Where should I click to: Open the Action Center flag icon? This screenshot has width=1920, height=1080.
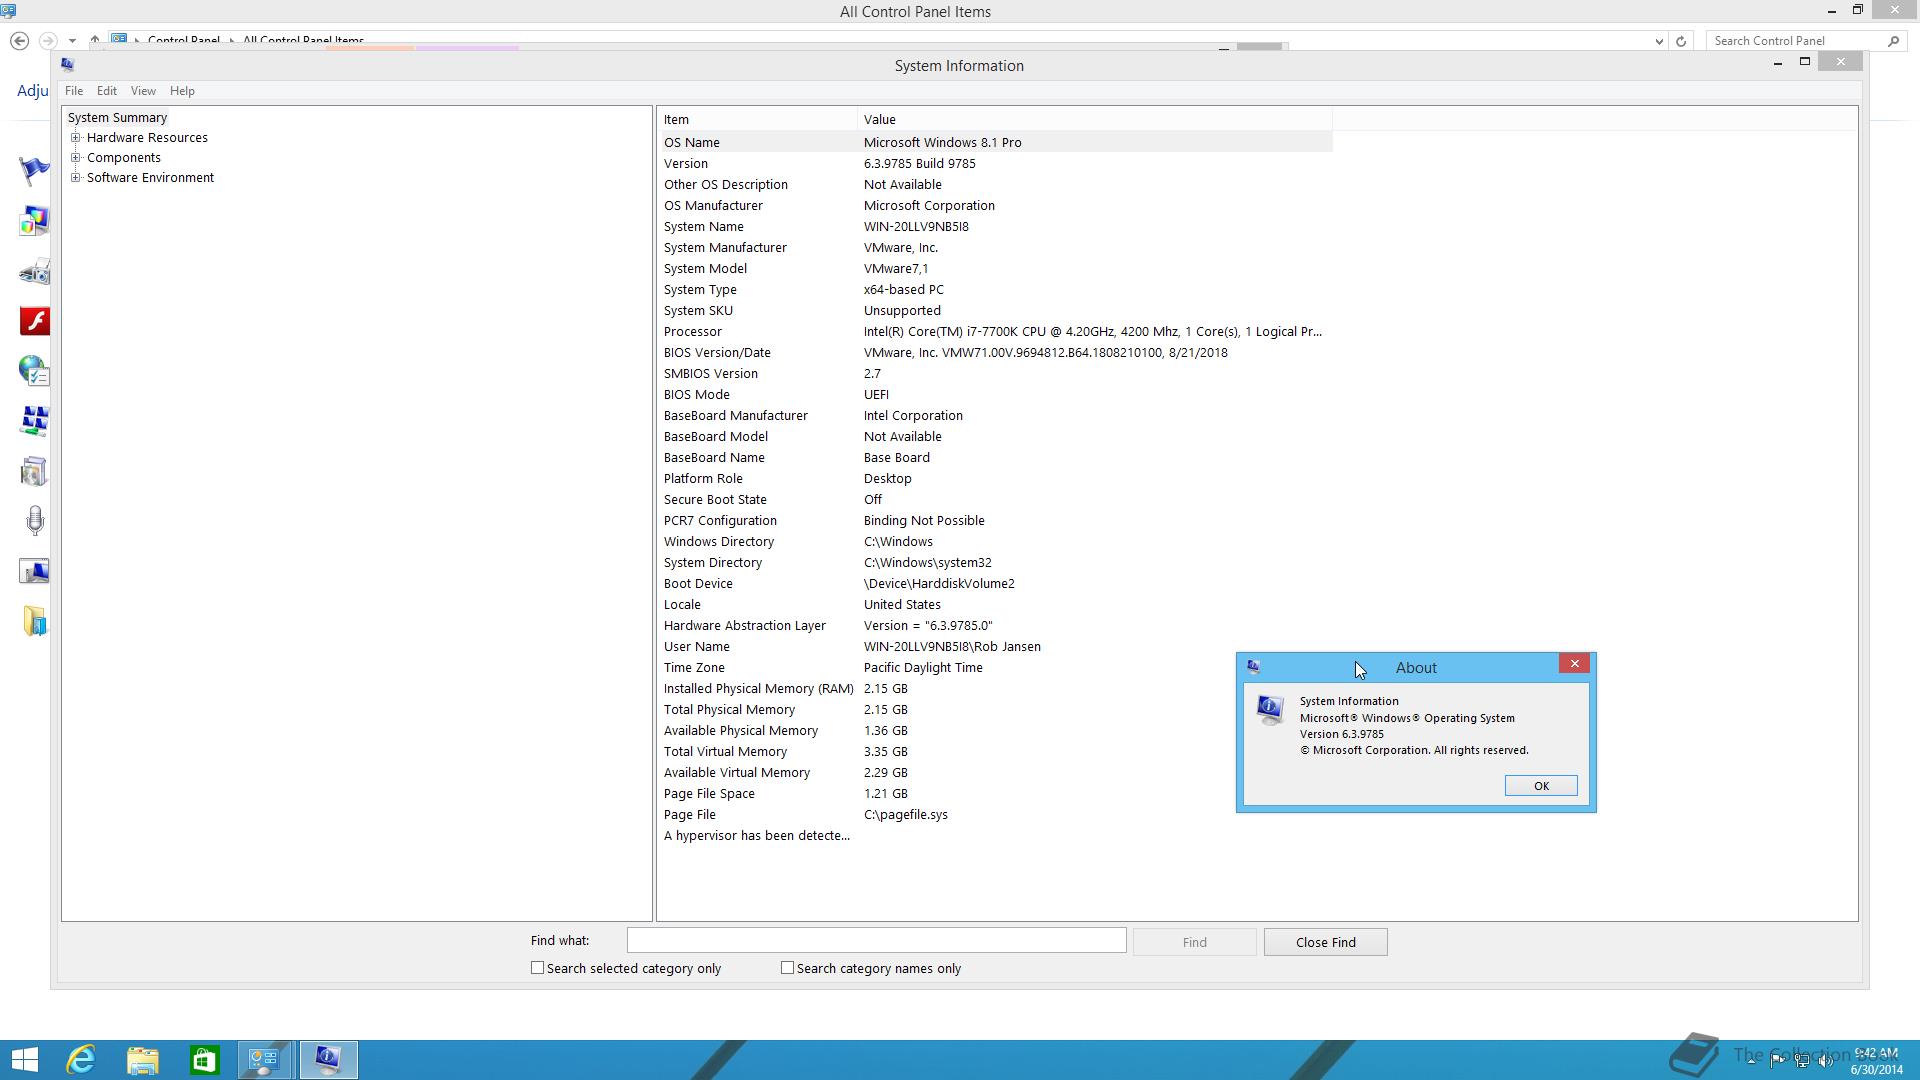tap(35, 171)
